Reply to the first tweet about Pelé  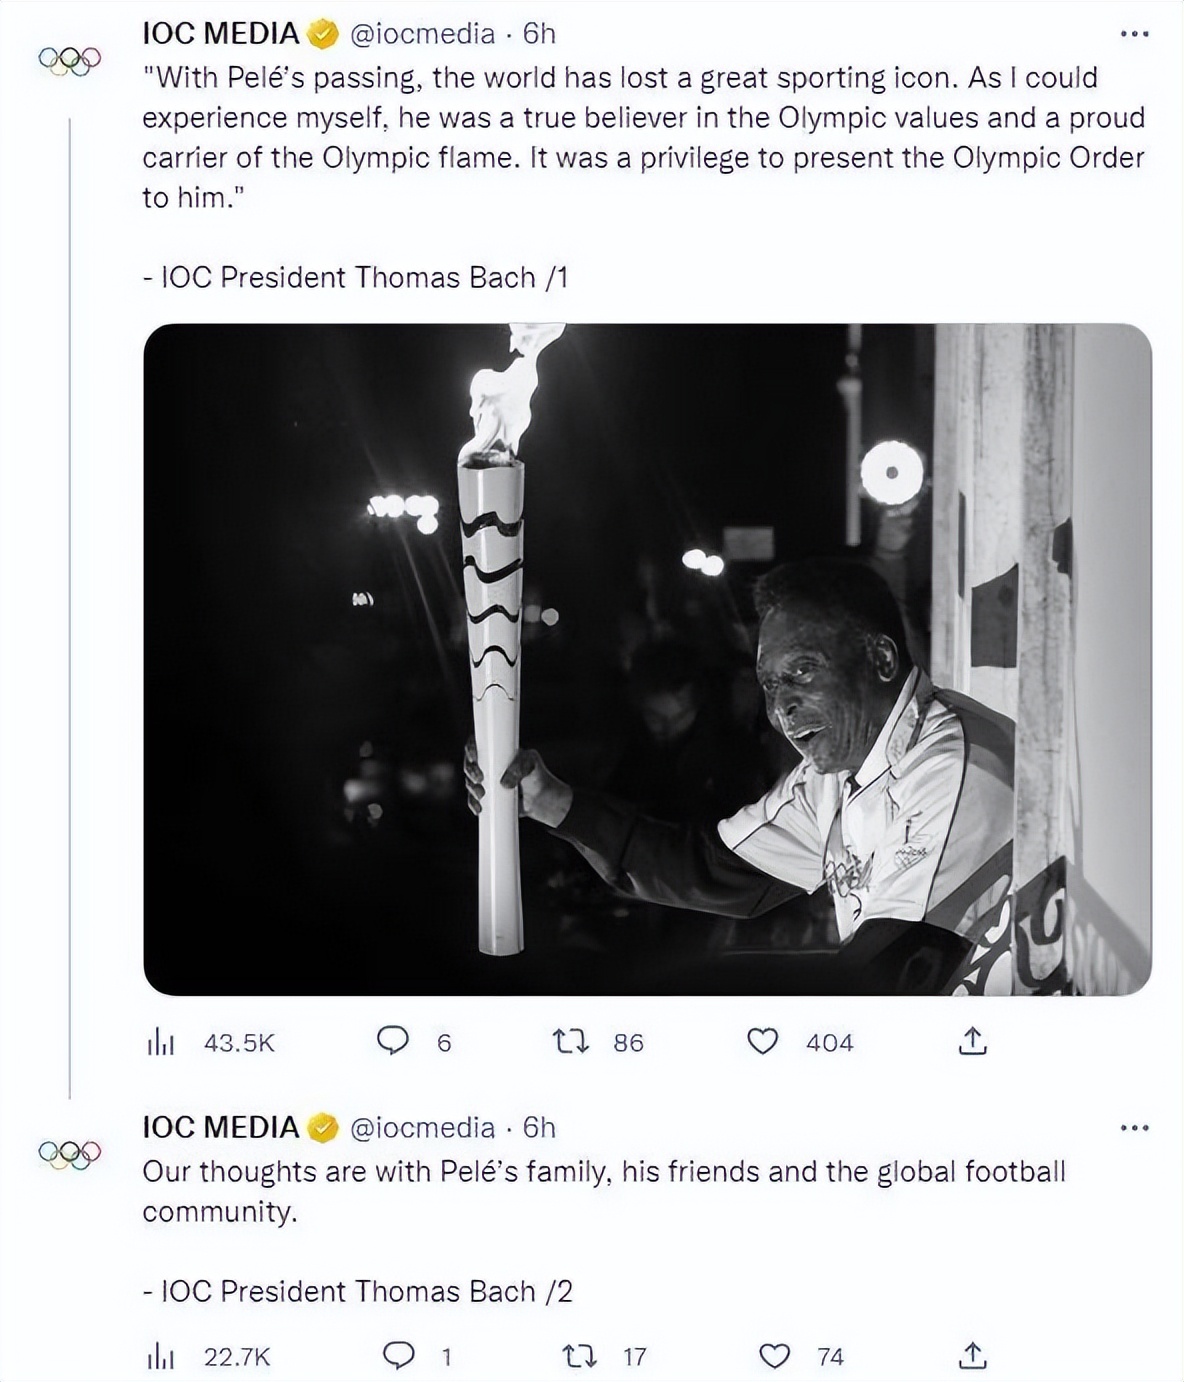(x=393, y=1042)
